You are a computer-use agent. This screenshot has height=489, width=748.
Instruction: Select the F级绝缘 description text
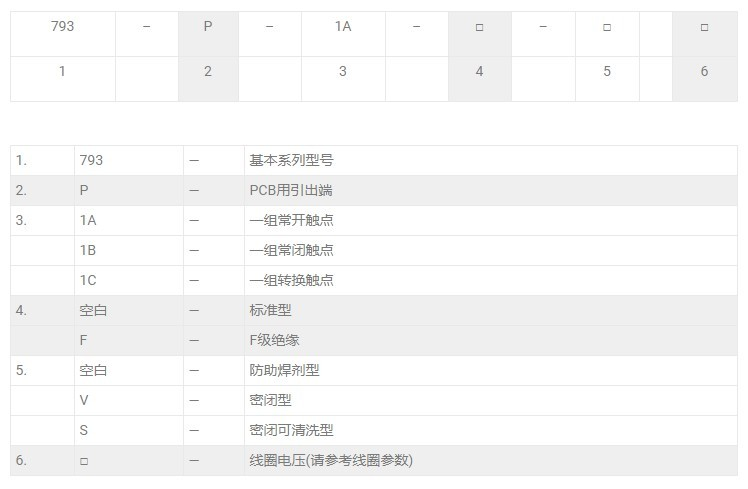click(x=274, y=340)
